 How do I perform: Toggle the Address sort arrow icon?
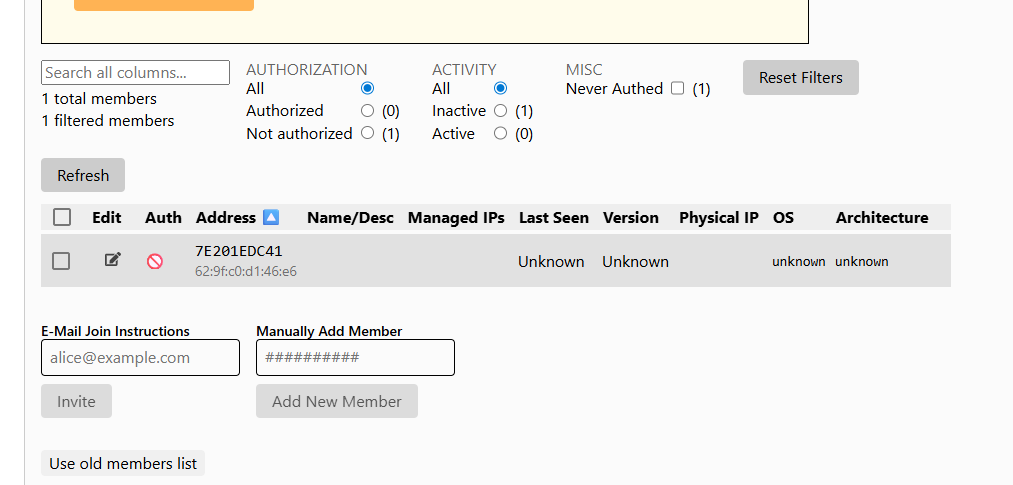point(271,217)
